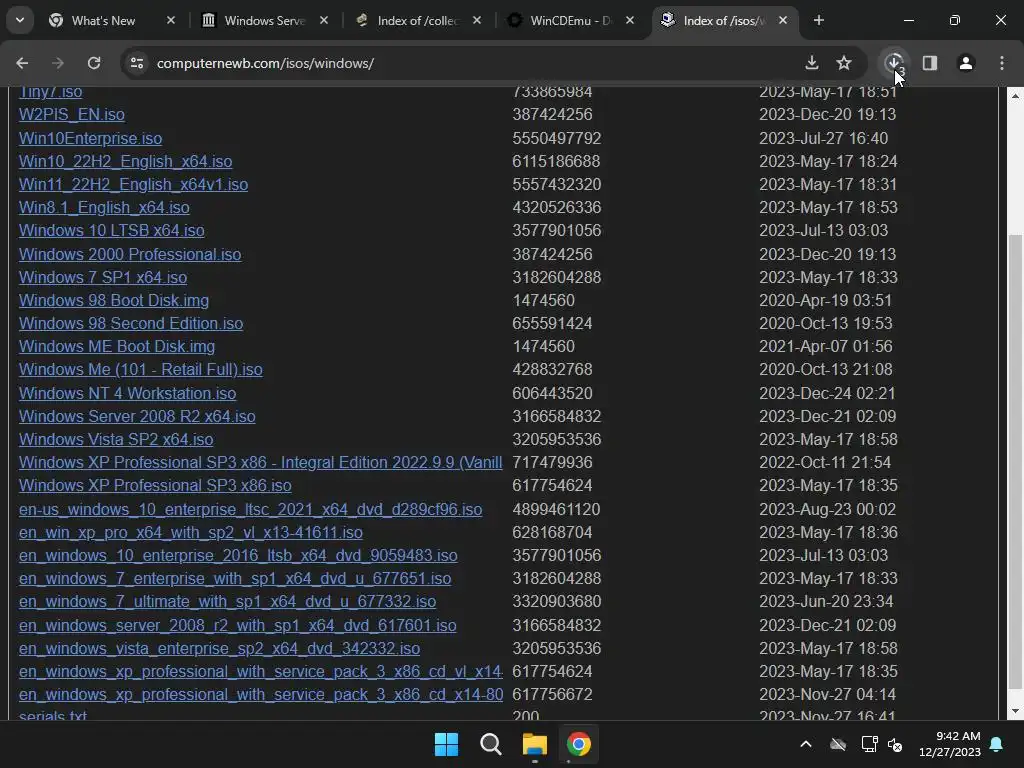The width and height of the screenshot is (1024, 768).
Task: Click the Chrome taskbar icon
Action: pyautogui.click(x=579, y=744)
